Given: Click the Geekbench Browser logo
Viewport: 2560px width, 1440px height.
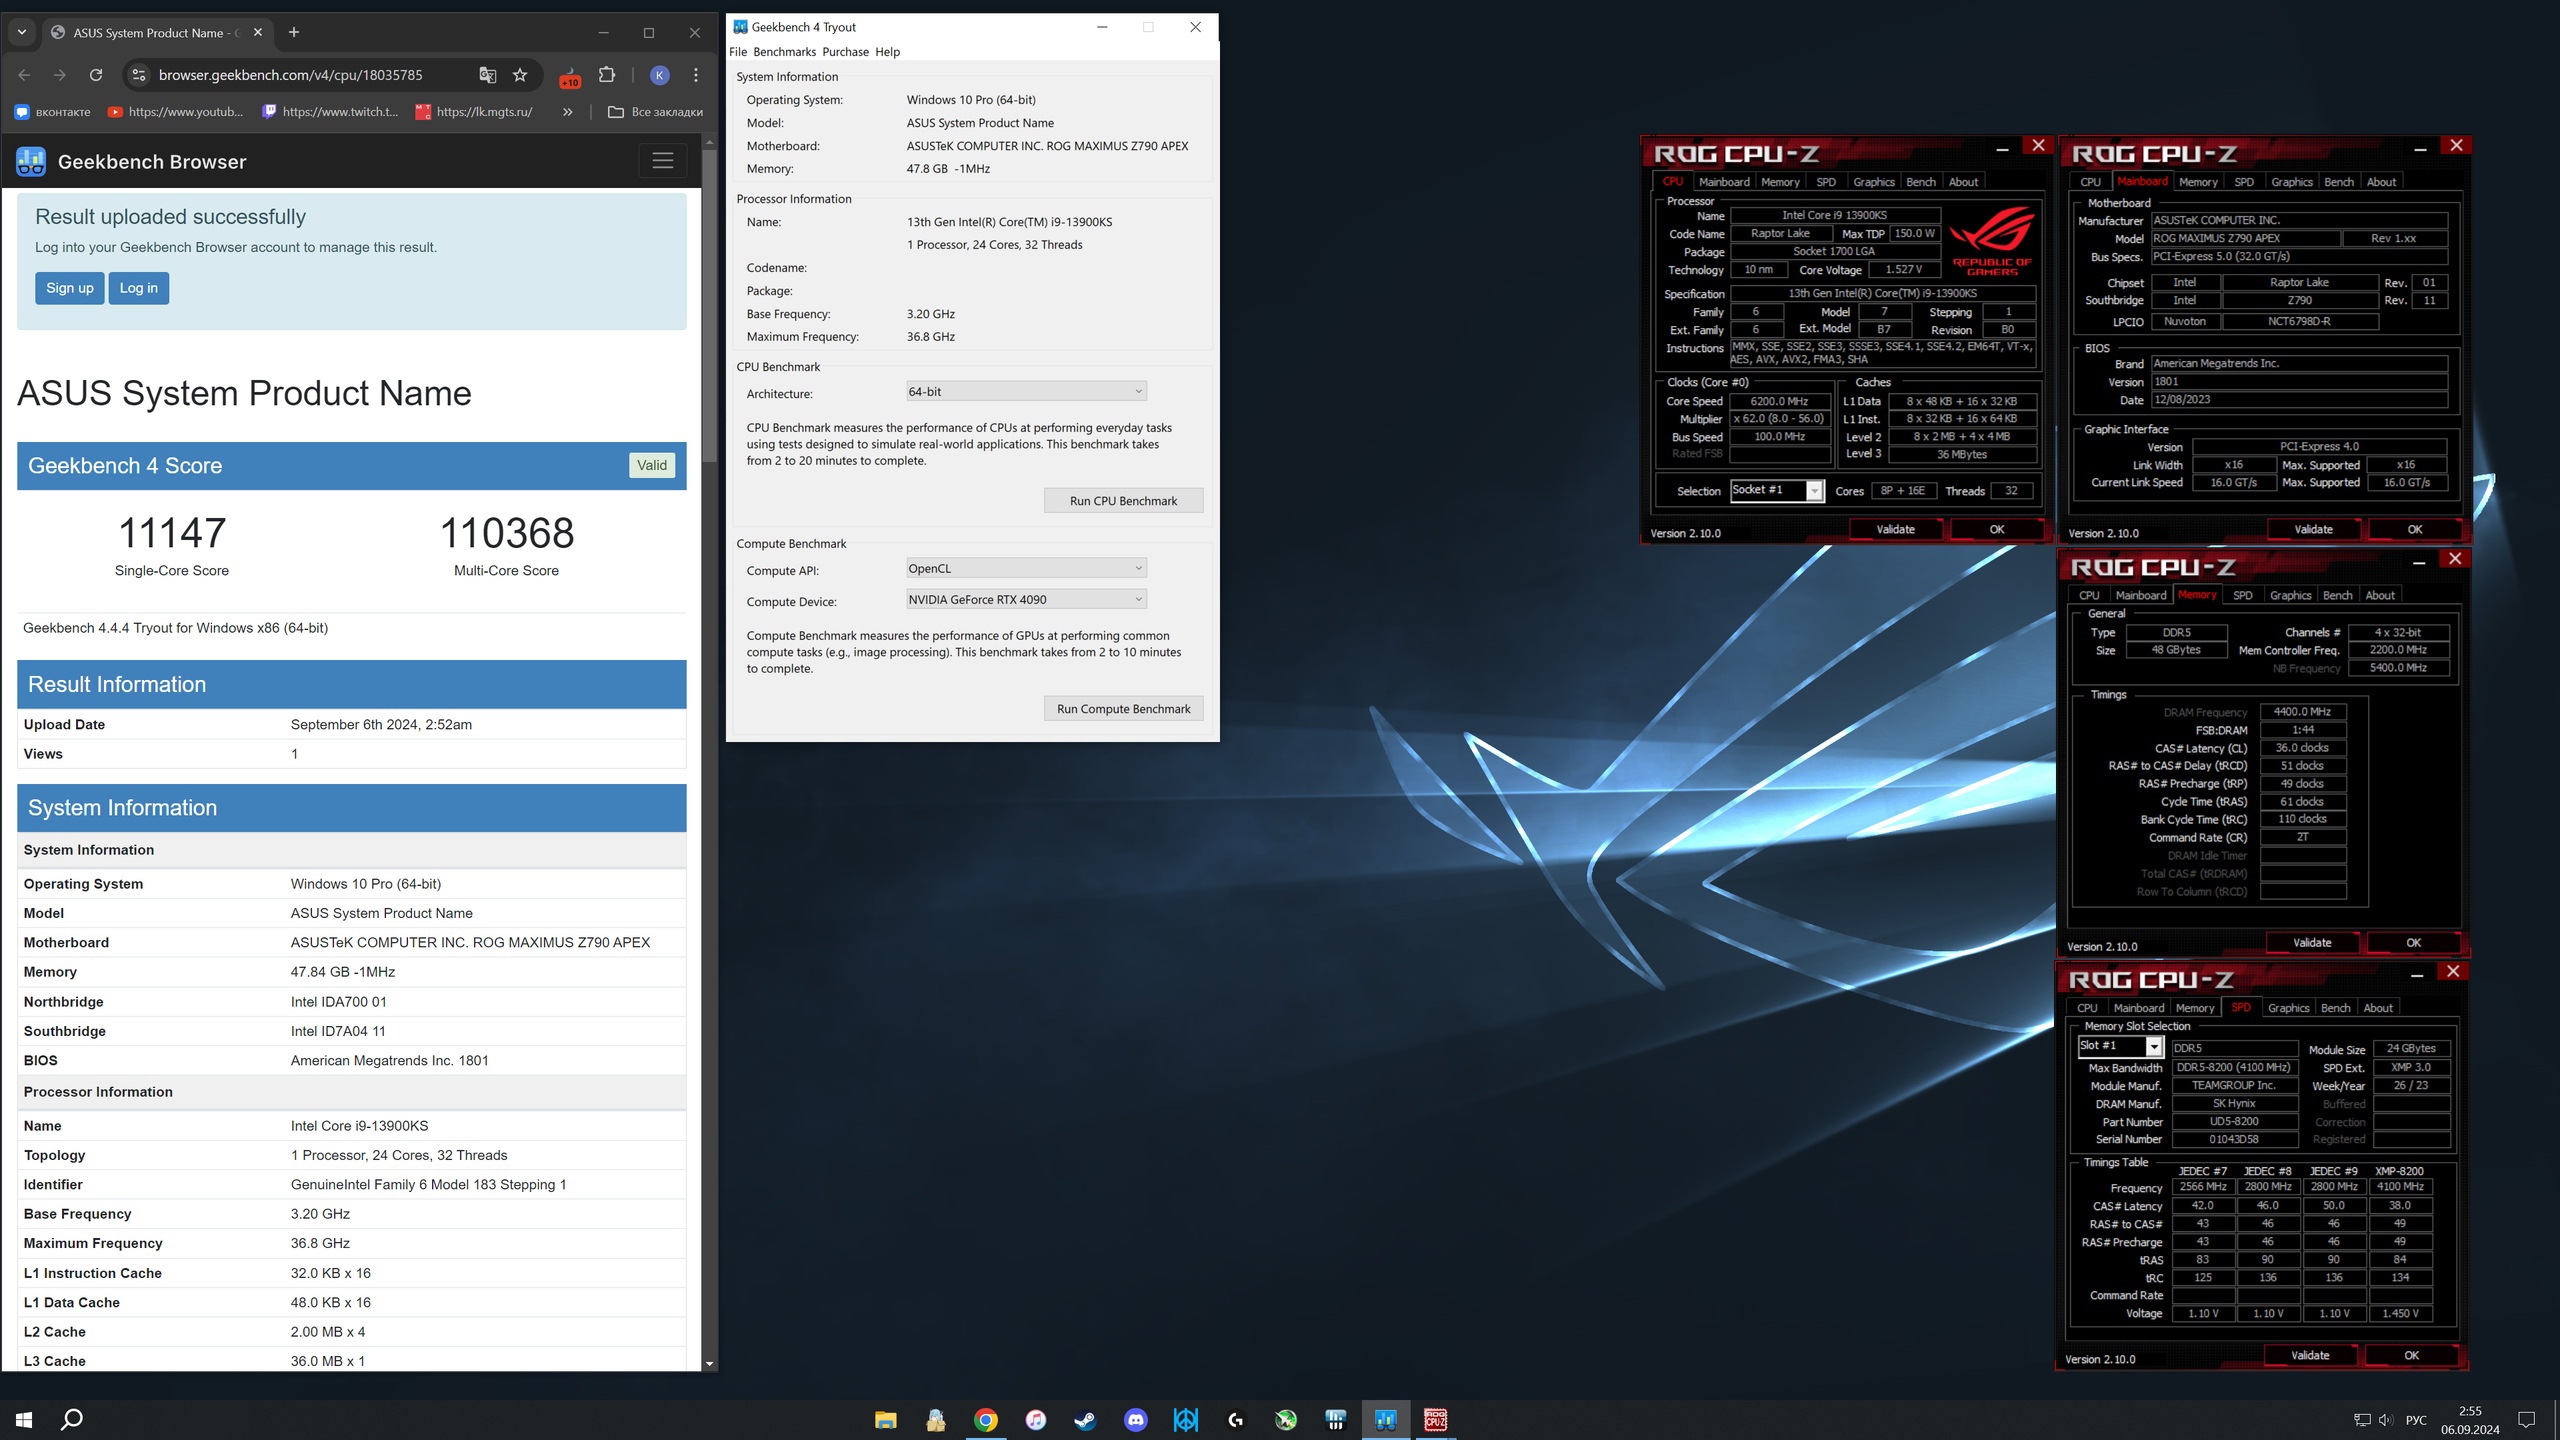Looking at the screenshot, I should [31, 161].
